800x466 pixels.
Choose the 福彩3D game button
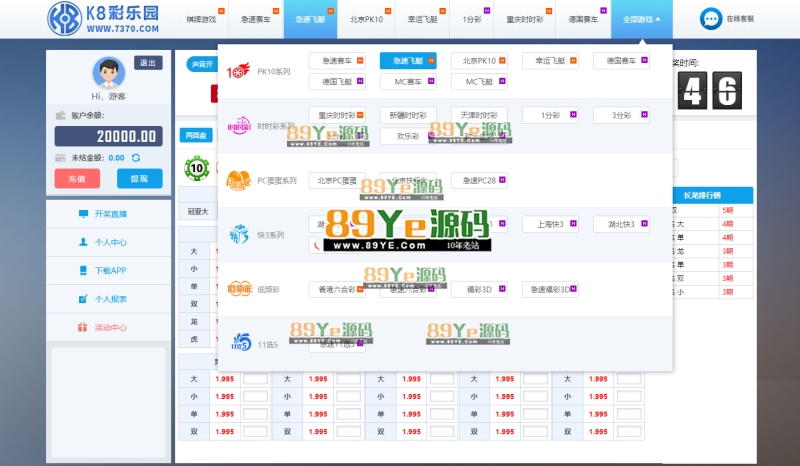tap(479, 289)
